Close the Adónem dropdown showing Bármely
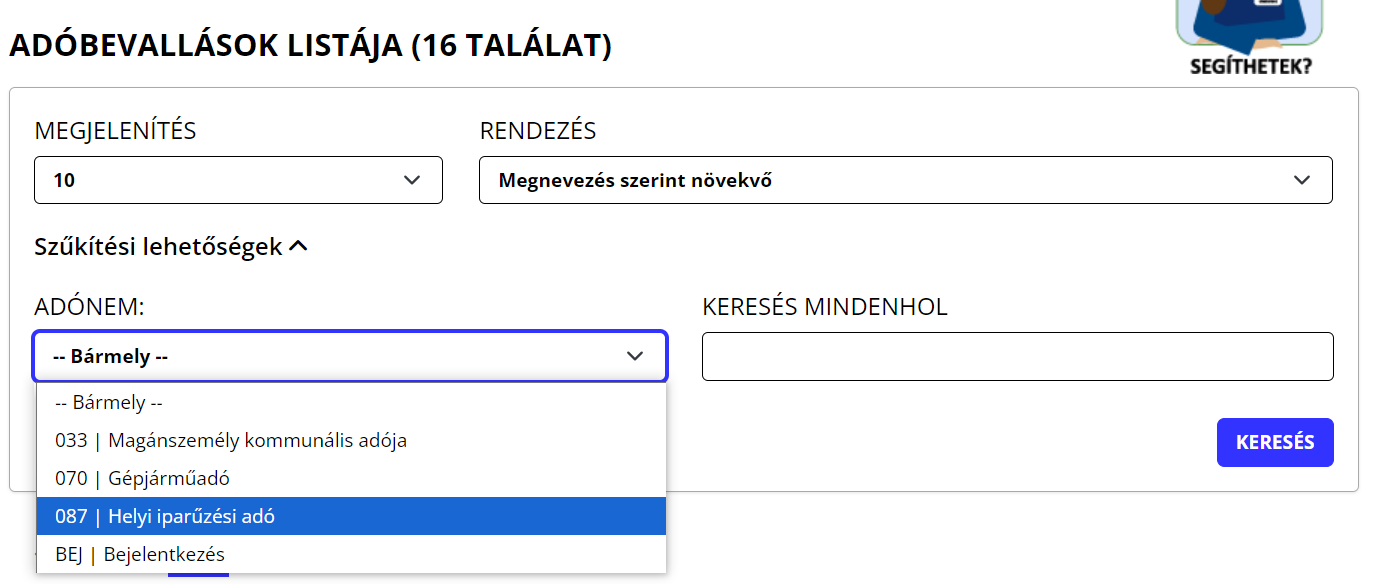Image resolution: width=1384 pixels, height=584 pixels. [350, 356]
